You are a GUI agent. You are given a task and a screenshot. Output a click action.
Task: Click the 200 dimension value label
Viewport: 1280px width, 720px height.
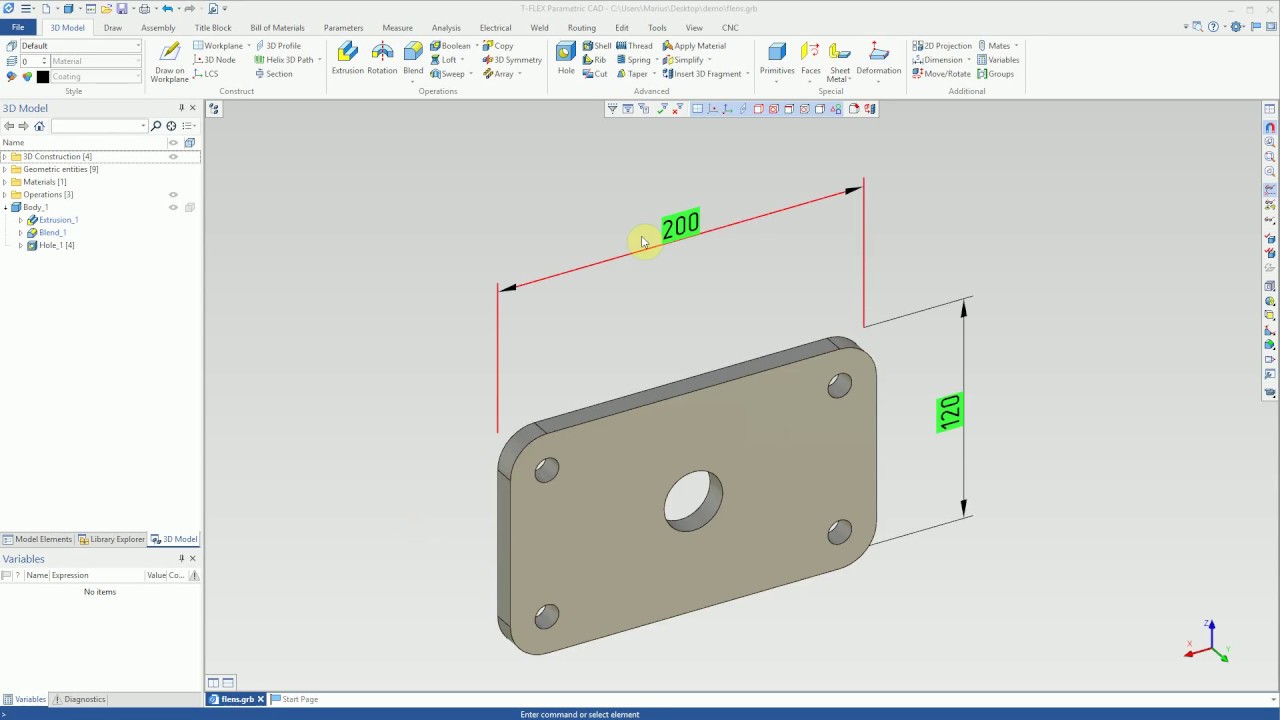coord(680,225)
